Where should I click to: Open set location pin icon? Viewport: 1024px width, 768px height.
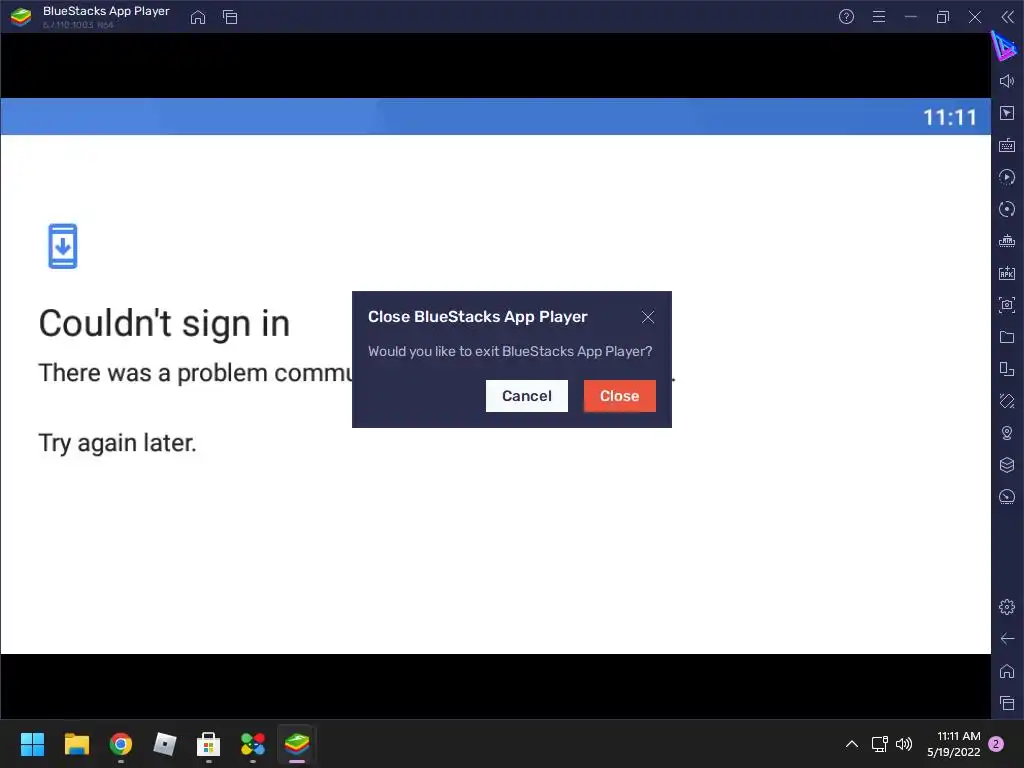(1007, 433)
